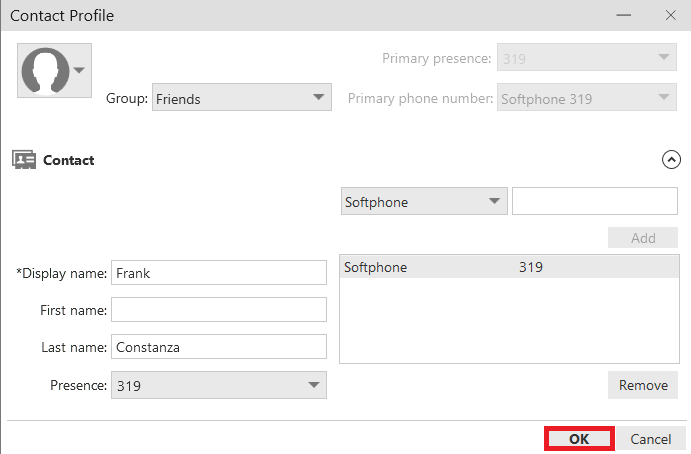Click the phone number input field
The image size is (691, 454).
[594, 201]
